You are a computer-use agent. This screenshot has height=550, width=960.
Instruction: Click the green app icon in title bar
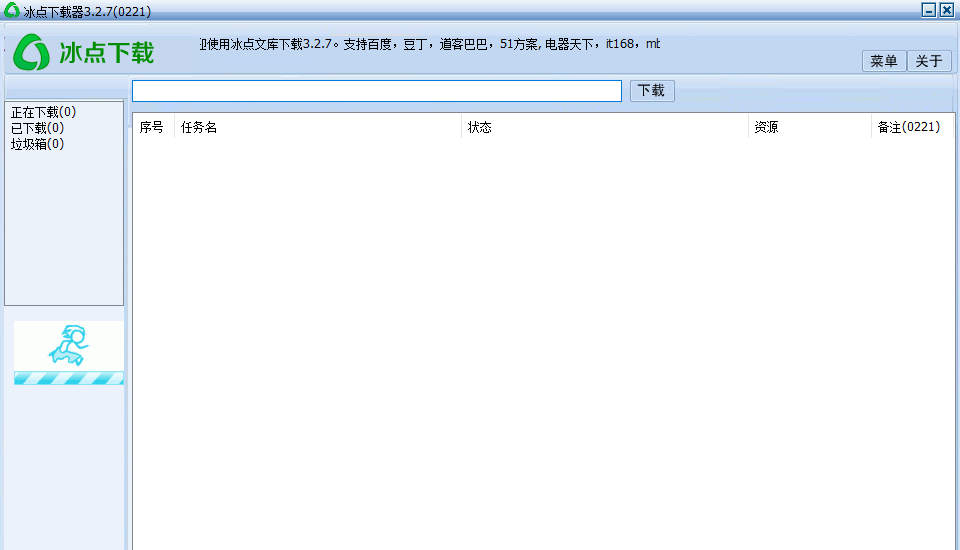11,10
